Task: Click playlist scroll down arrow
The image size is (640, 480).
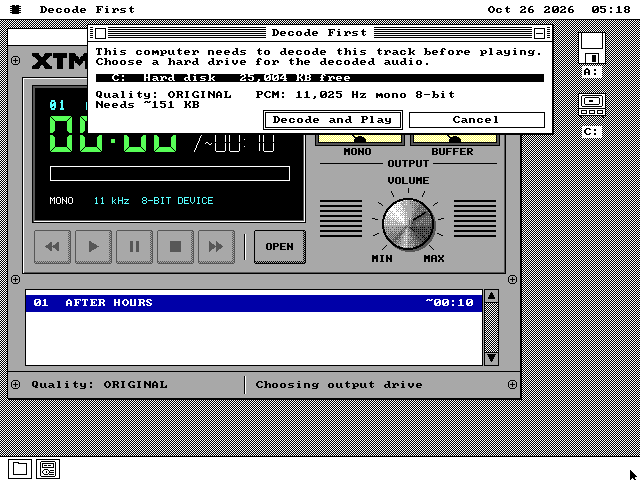Action: [491, 358]
